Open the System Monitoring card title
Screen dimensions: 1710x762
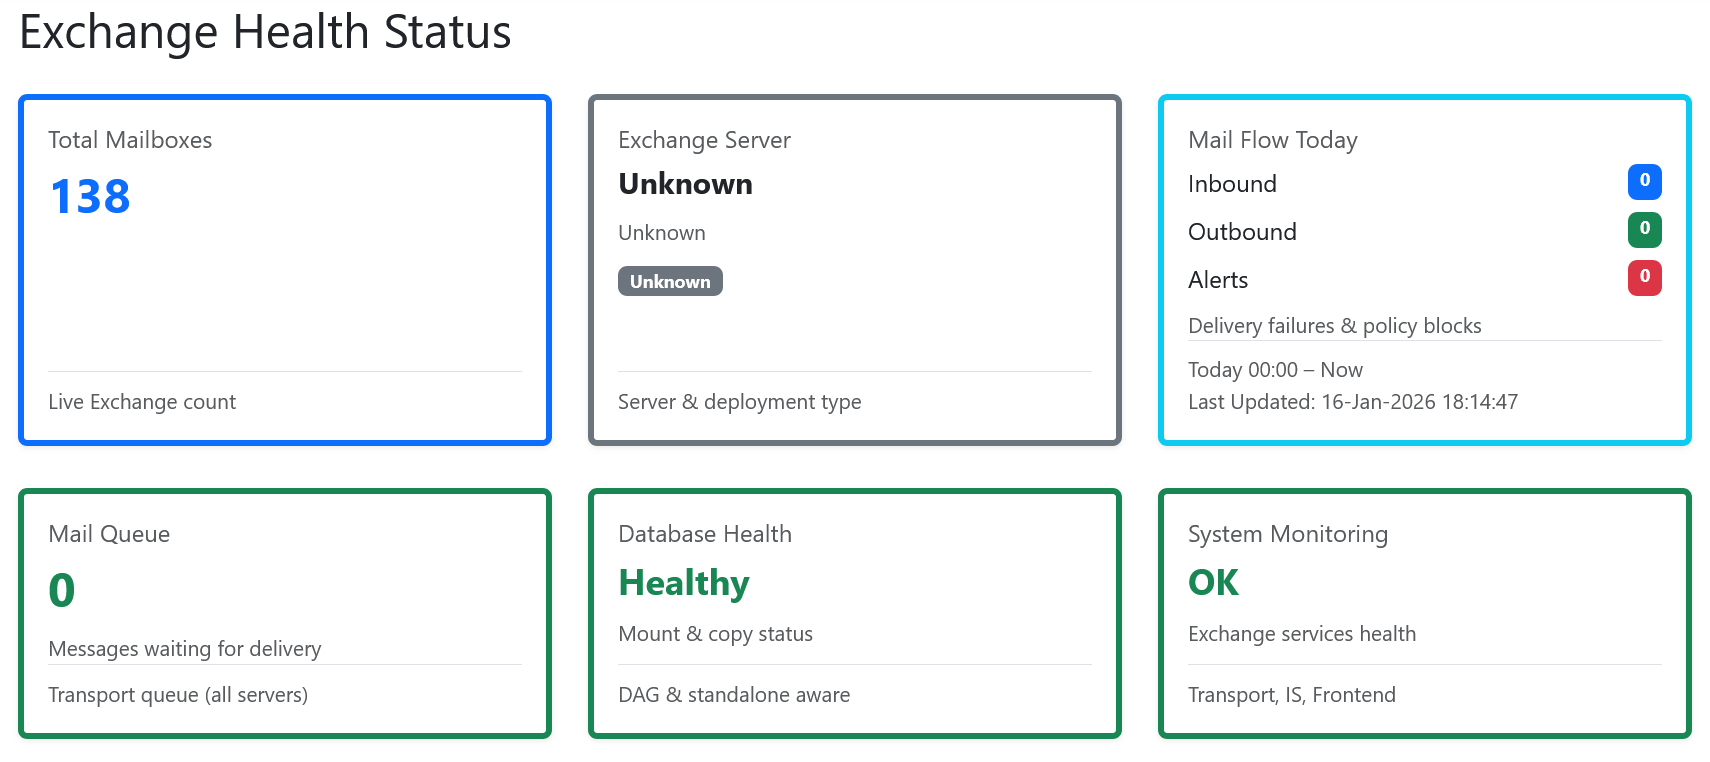[1287, 534]
